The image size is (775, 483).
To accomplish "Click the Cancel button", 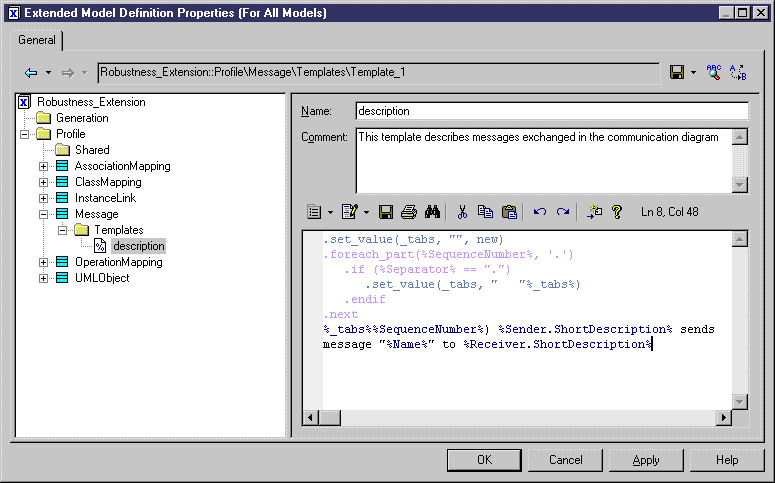I will click(x=565, y=460).
